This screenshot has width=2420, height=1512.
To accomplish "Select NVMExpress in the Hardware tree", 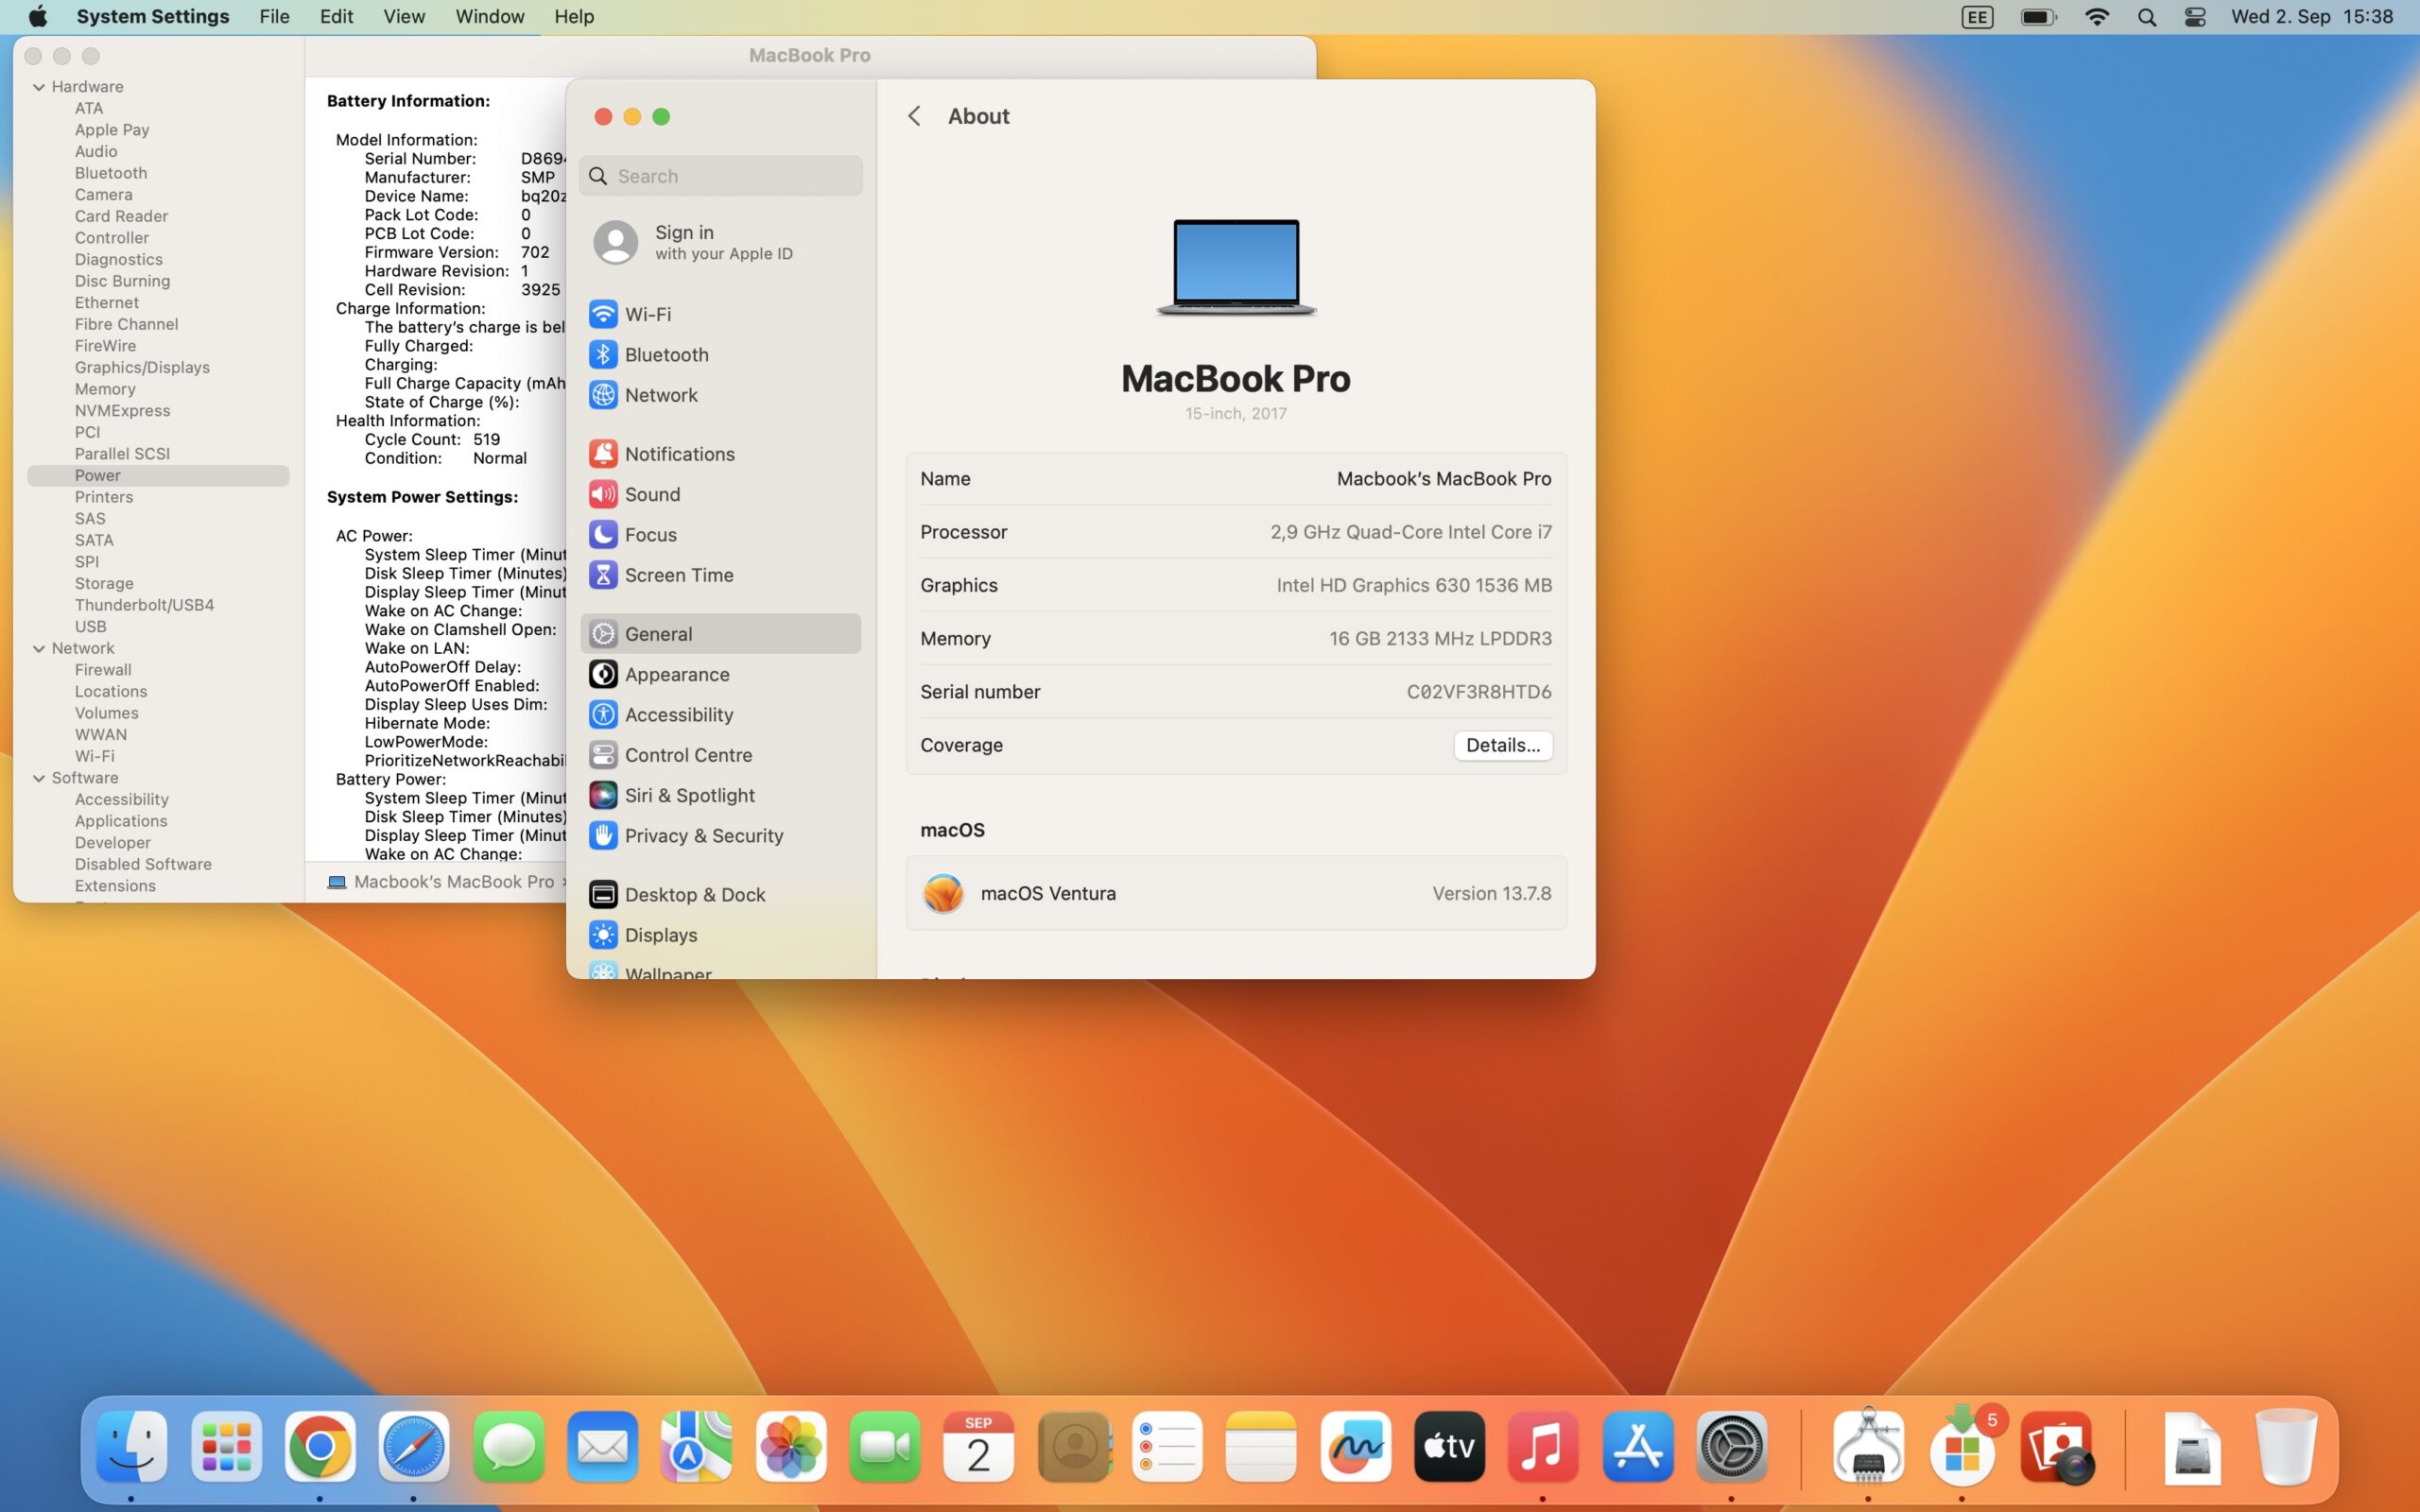I will click(x=122, y=410).
